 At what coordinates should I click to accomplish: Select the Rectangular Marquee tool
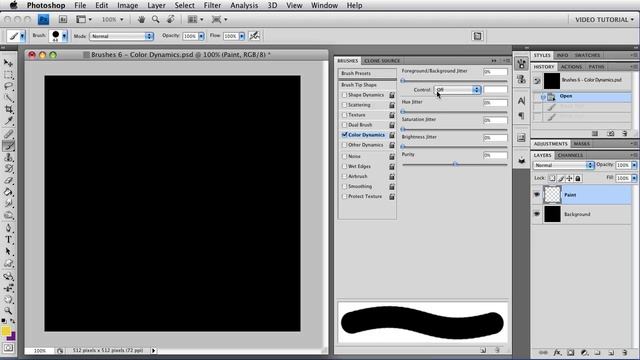[x=8, y=75]
